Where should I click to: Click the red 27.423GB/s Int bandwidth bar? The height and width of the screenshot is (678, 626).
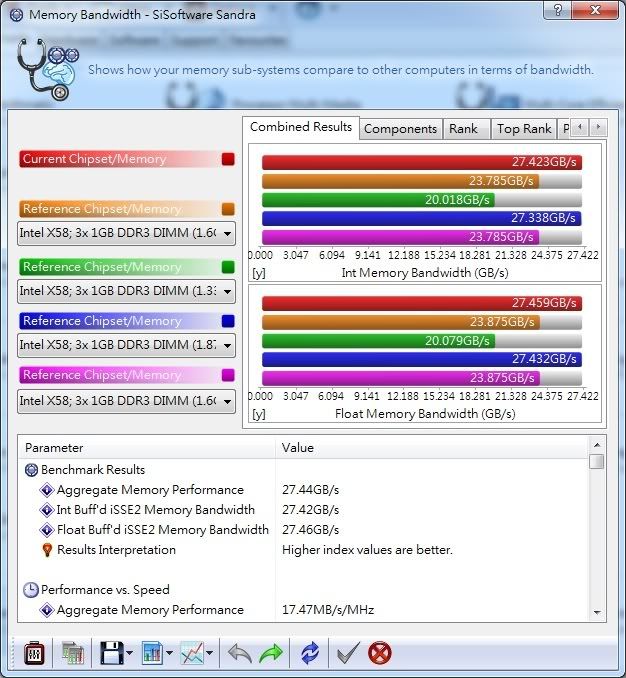[422, 162]
